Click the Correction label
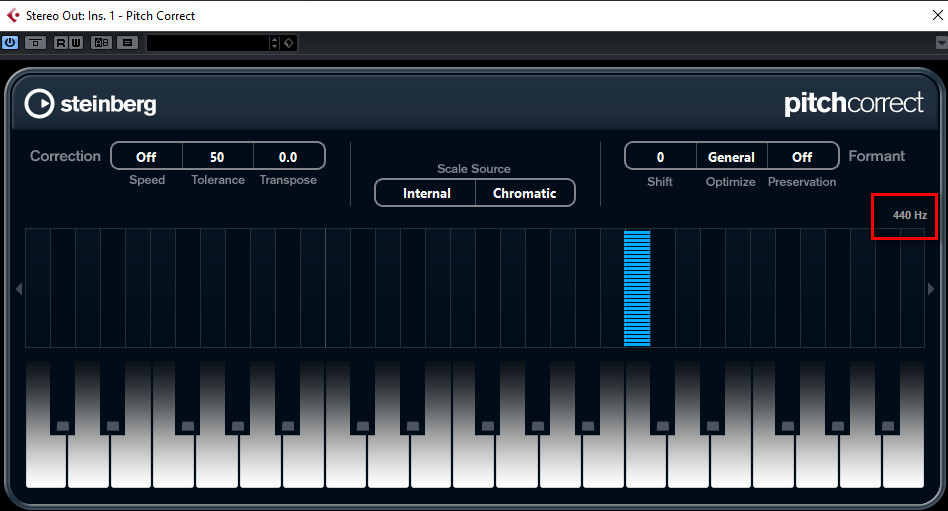 pyautogui.click(x=65, y=156)
